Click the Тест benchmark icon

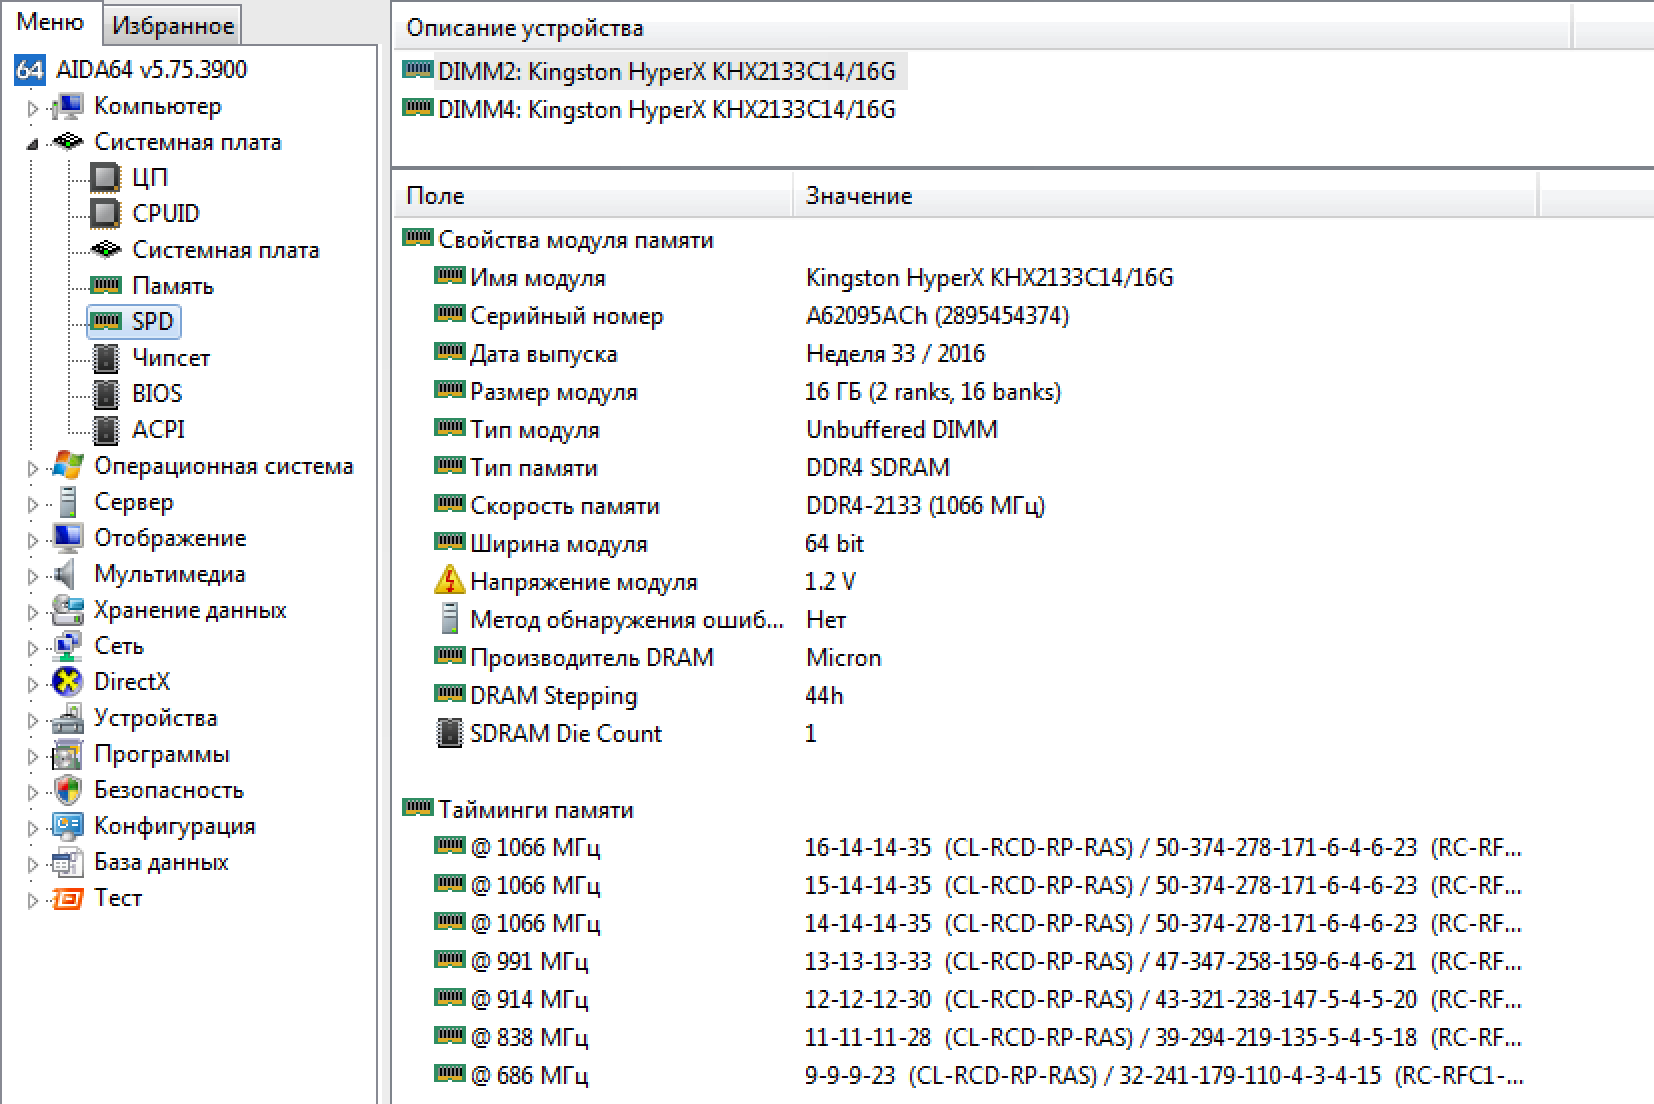tap(67, 898)
